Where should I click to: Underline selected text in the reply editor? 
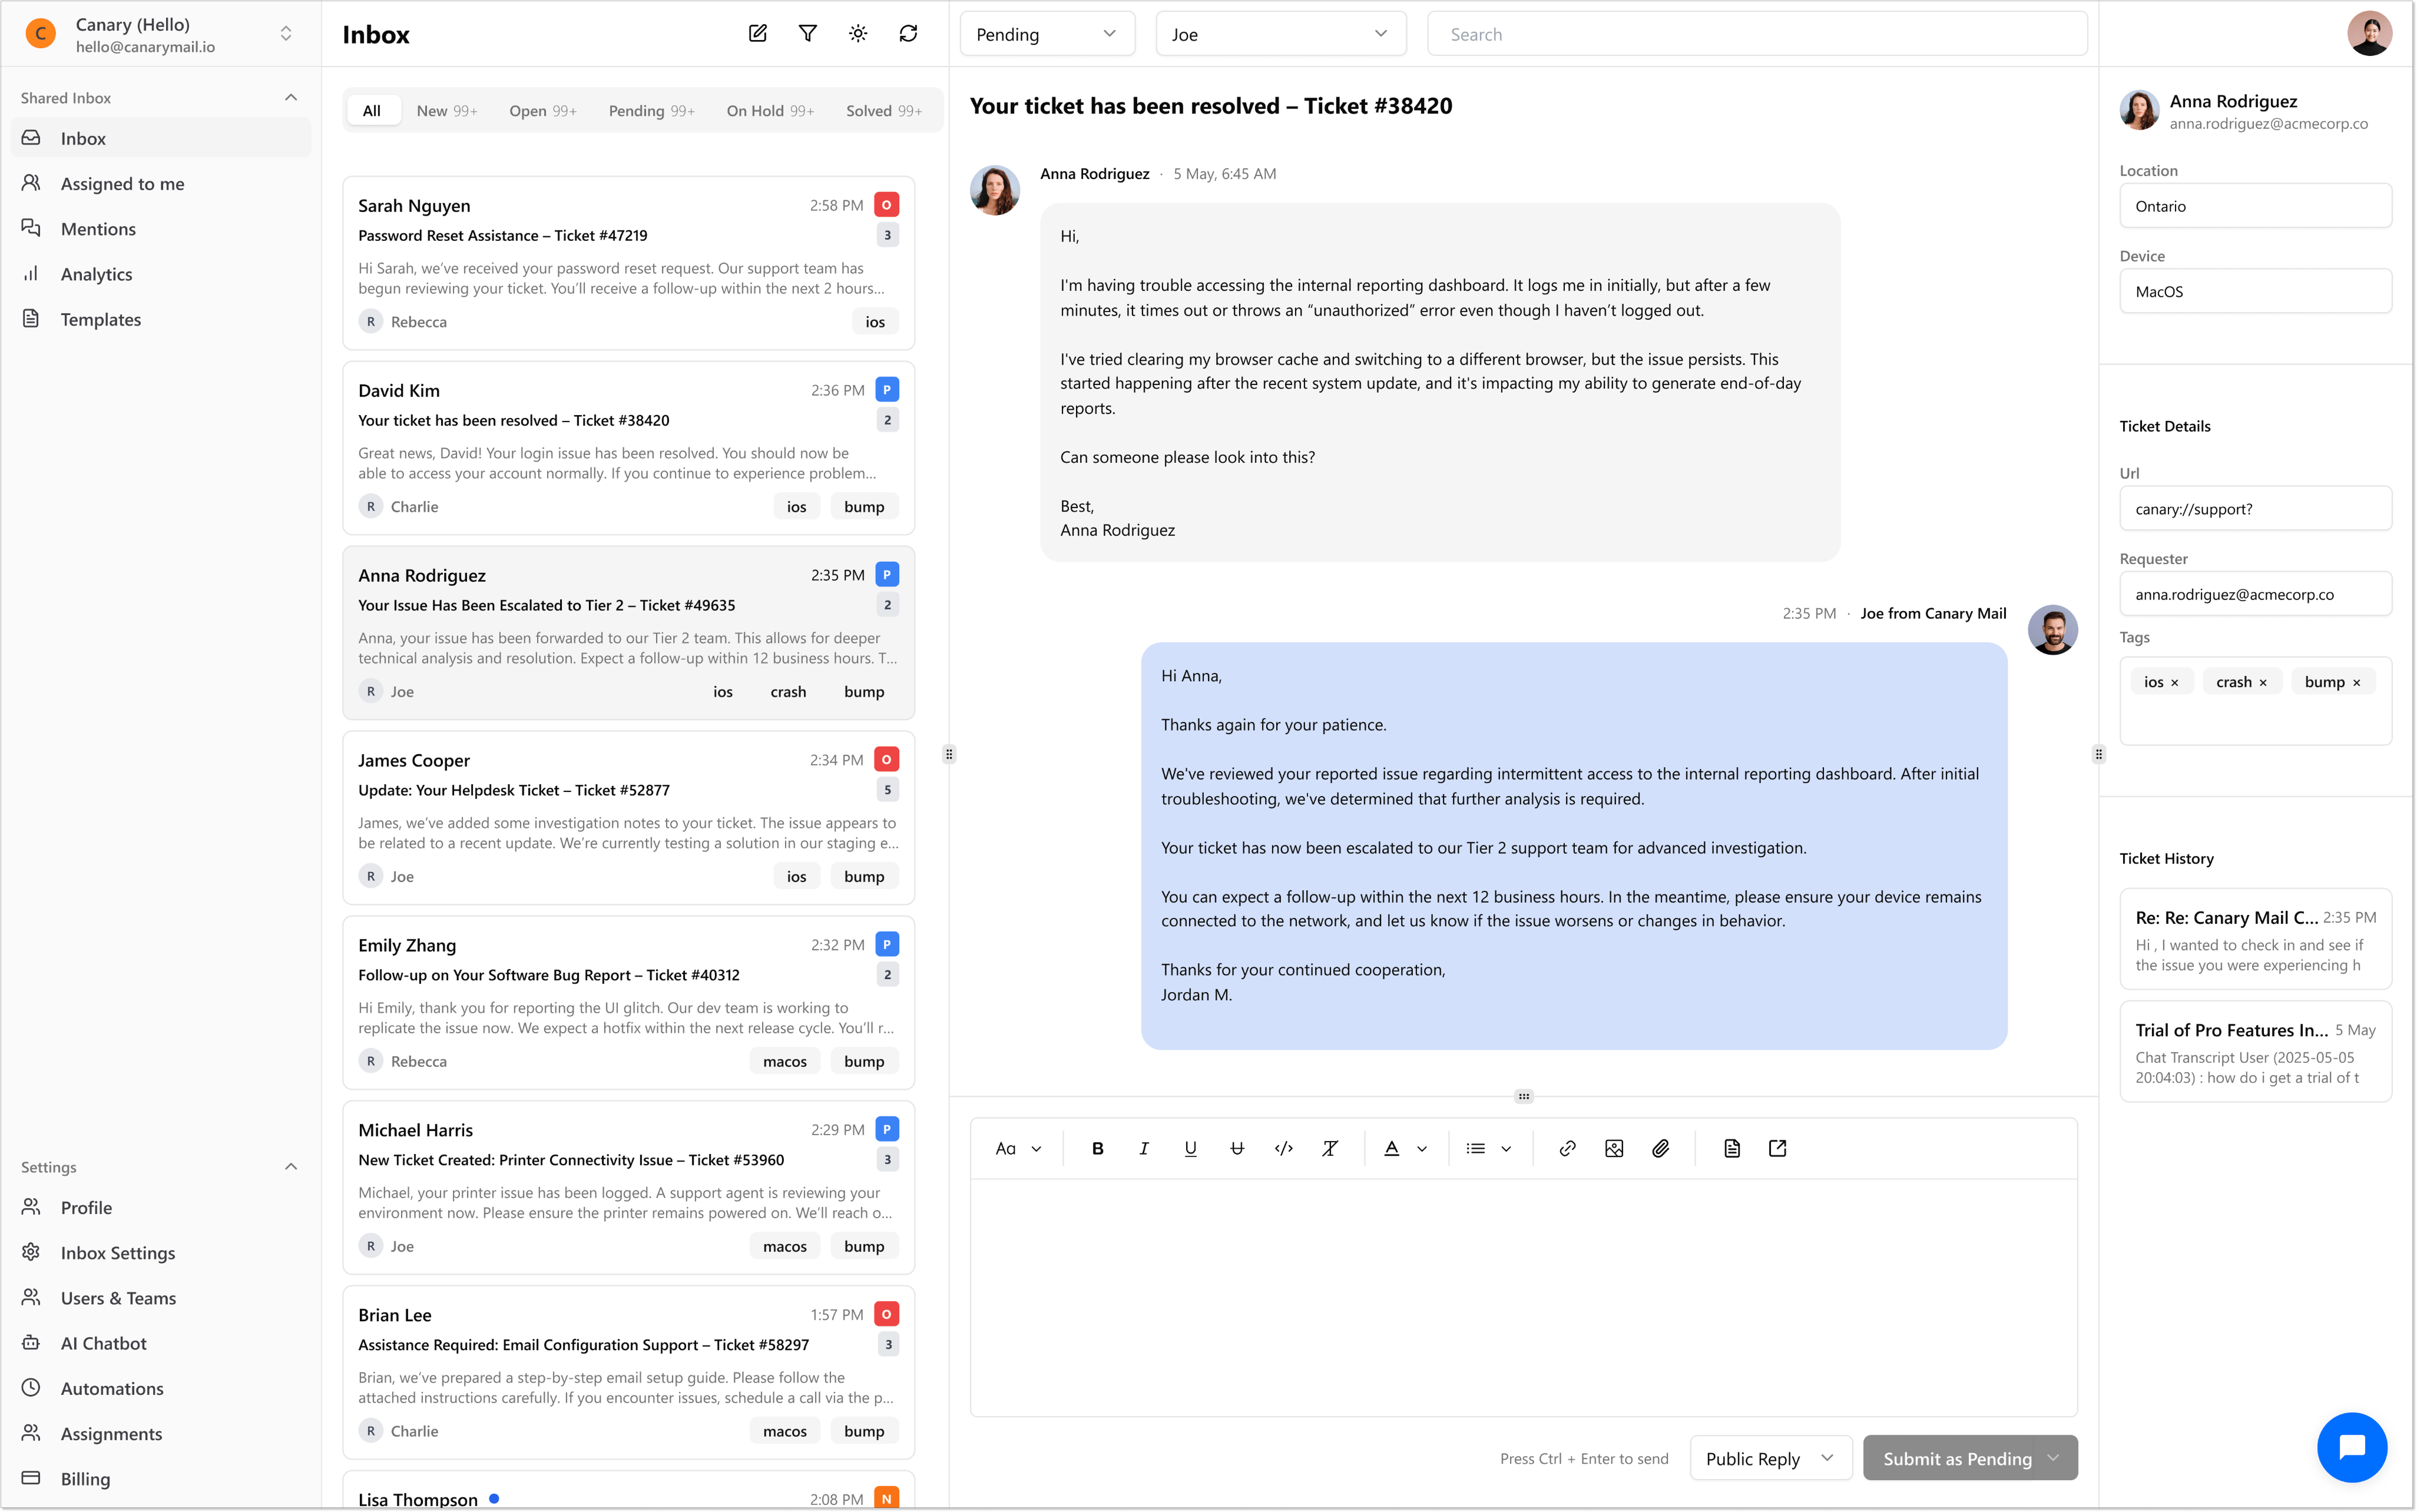(1190, 1148)
